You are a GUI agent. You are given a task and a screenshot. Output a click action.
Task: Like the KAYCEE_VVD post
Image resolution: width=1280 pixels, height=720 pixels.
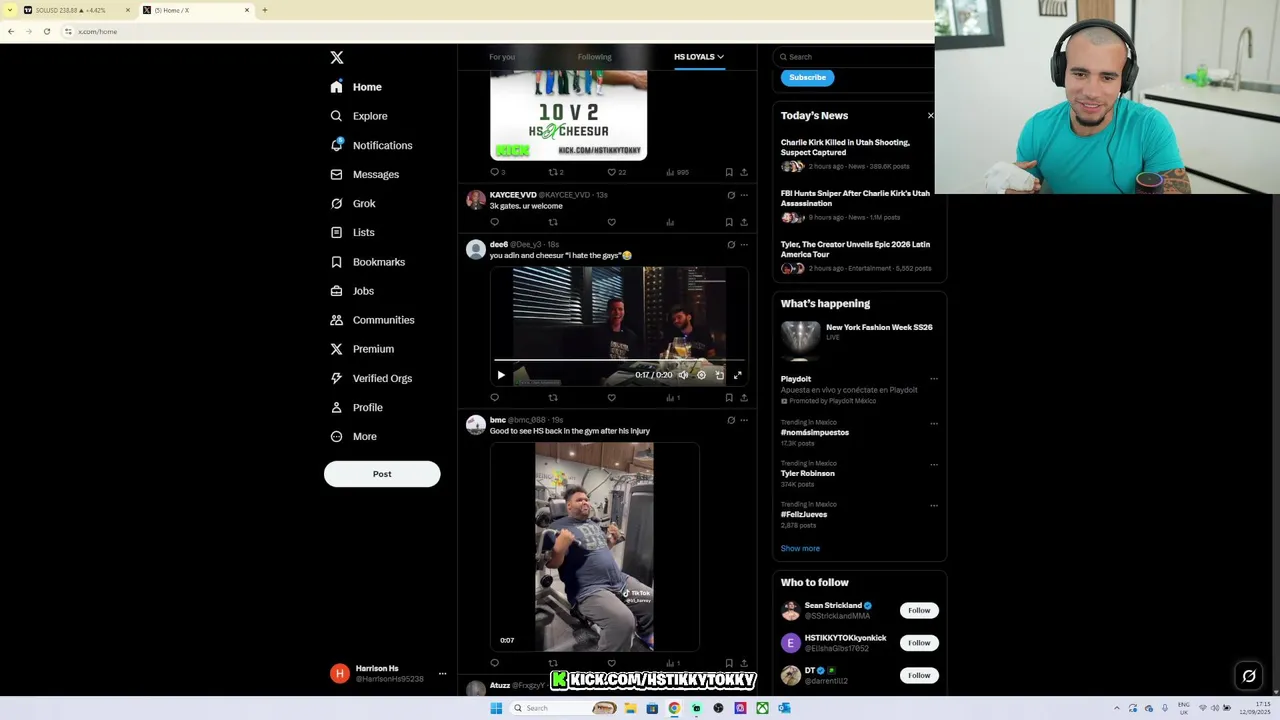(611, 222)
